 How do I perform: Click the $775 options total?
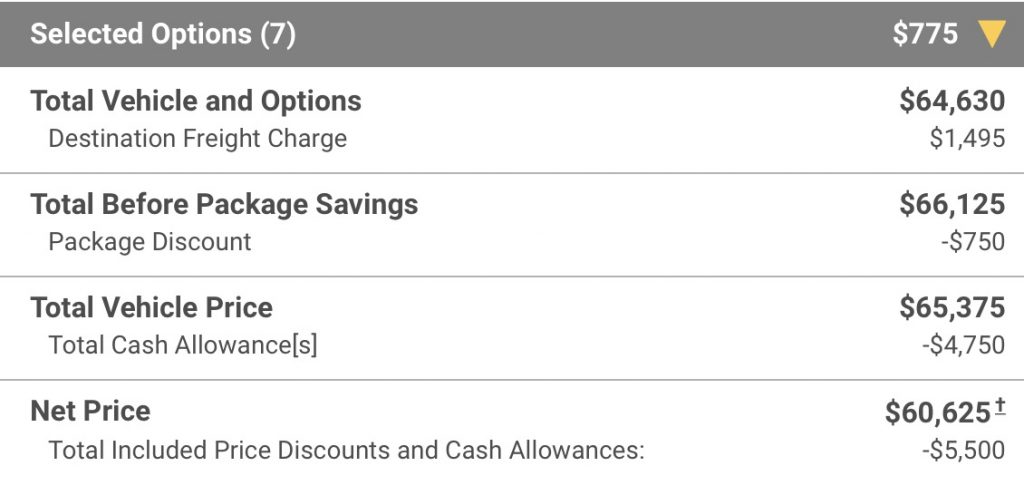(925, 34)
